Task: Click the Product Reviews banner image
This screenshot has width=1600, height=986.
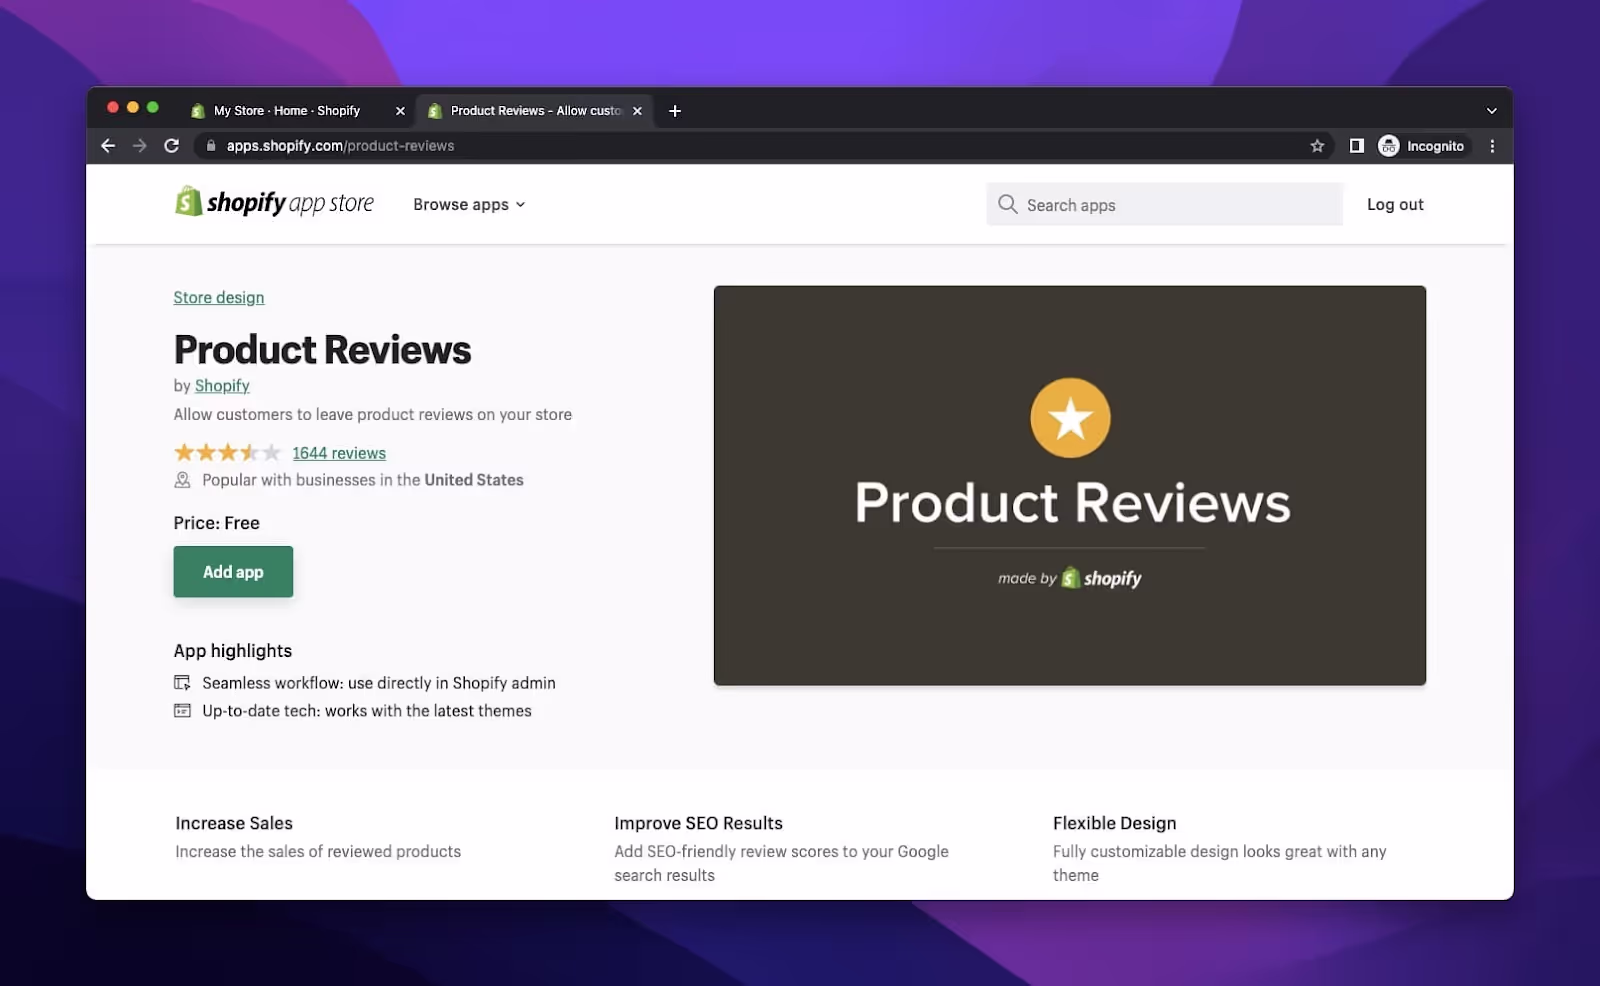Action: 1070,486
